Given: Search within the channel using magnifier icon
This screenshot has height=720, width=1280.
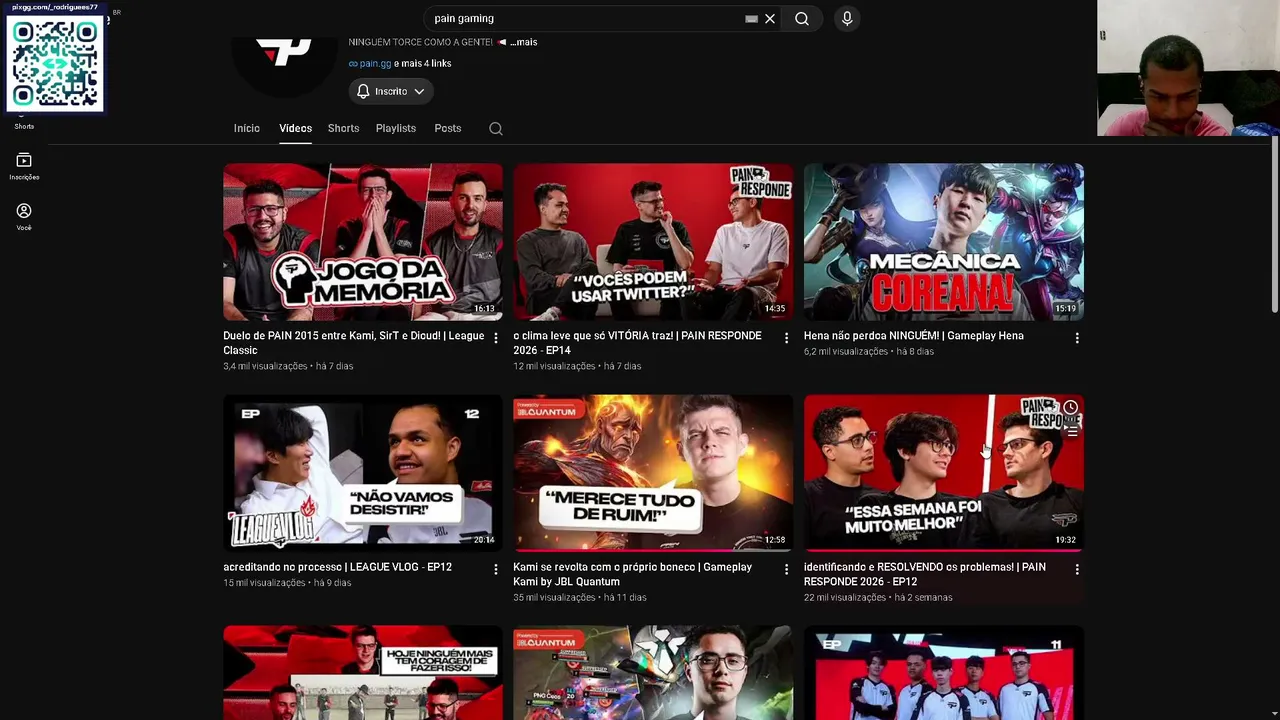Looking at the screenshot, I should point(496,128).
